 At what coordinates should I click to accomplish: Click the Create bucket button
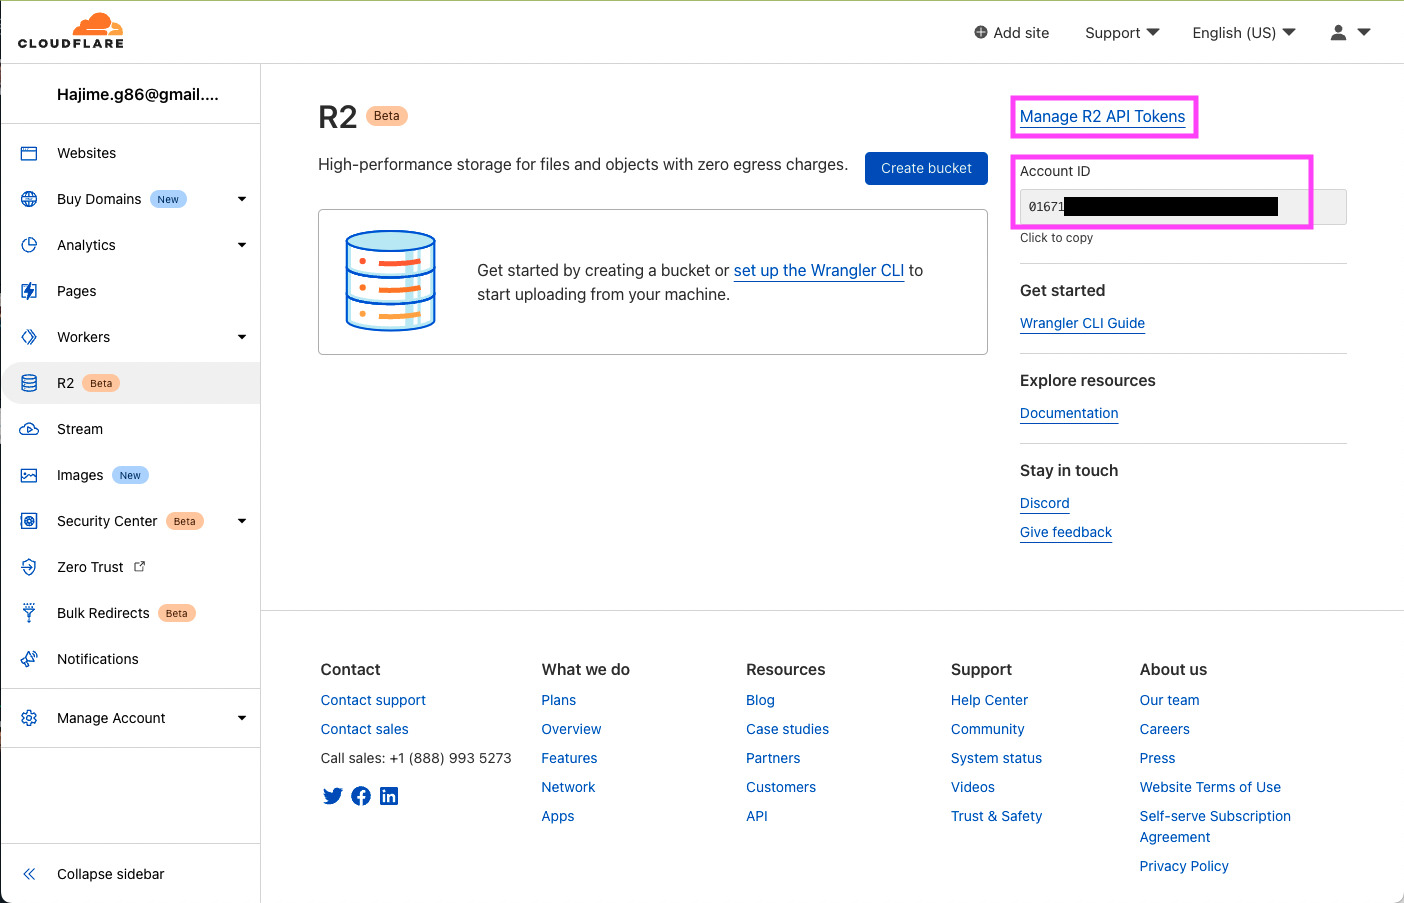pos(925,168)
